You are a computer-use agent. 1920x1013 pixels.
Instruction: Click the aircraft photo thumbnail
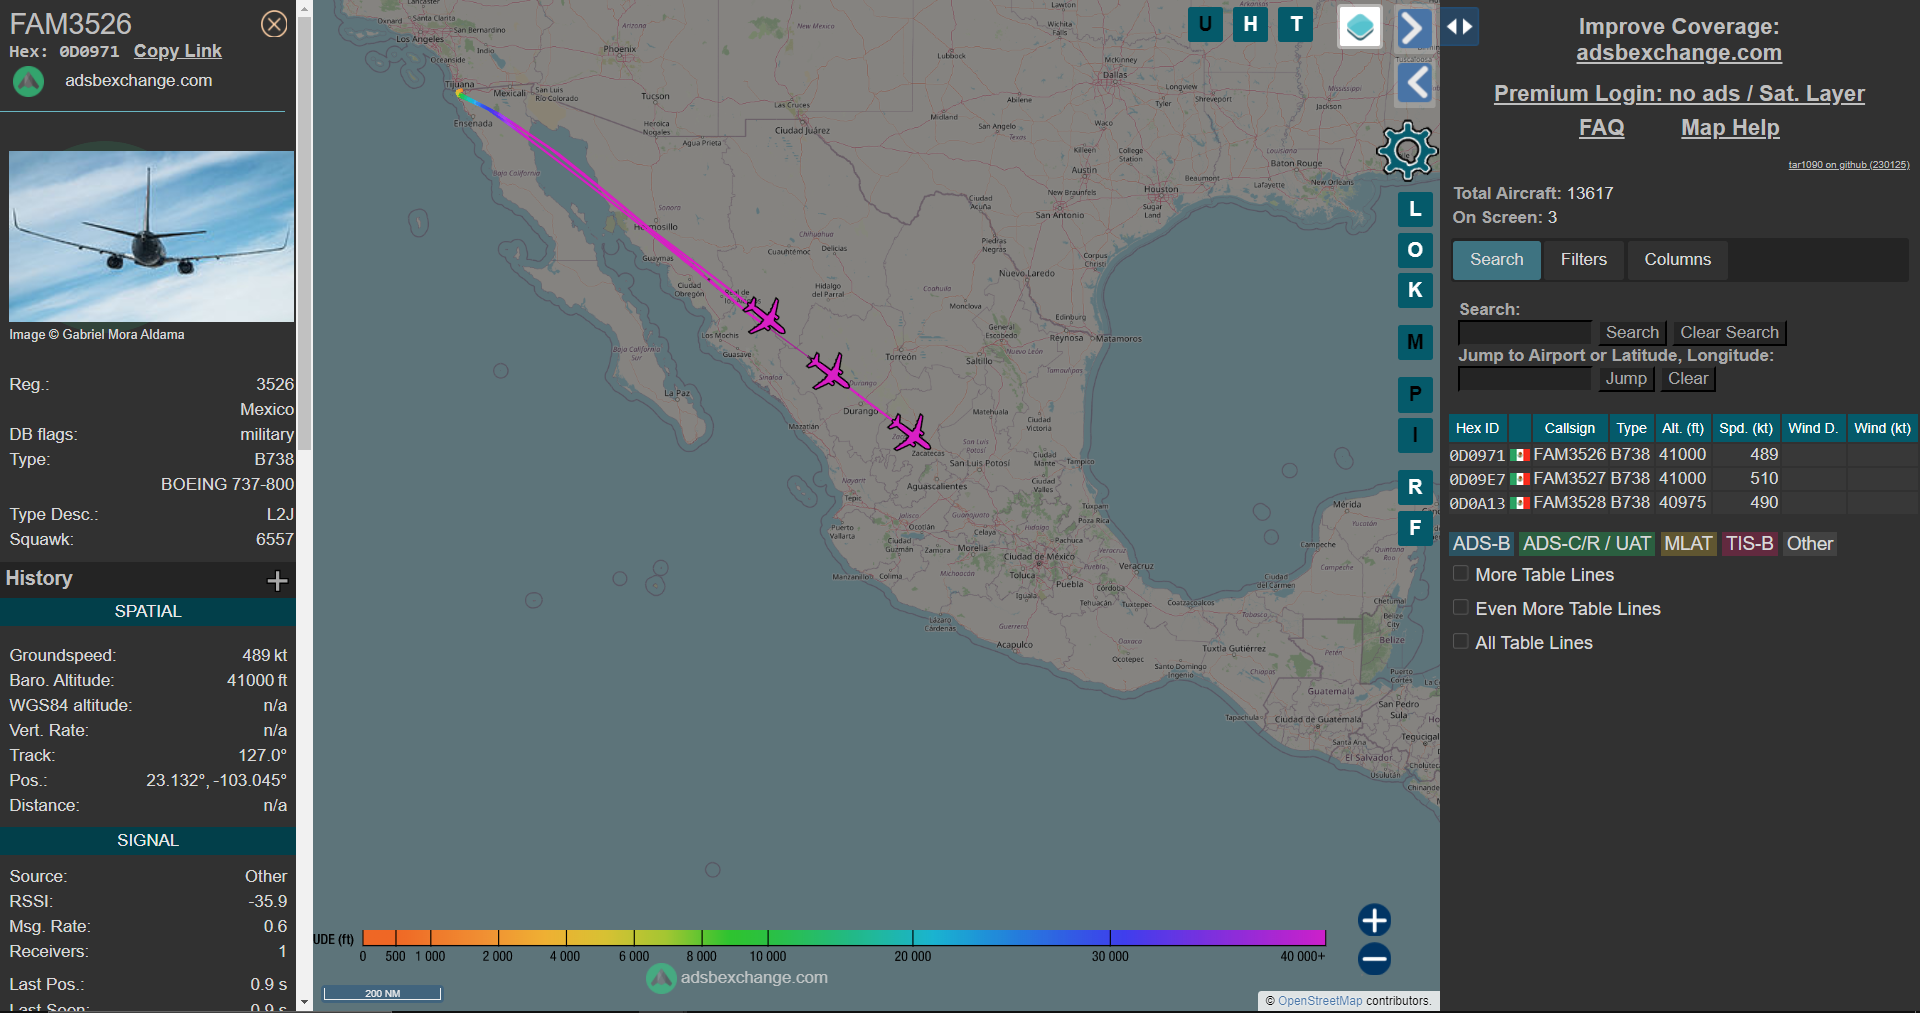(x=152, y=236)
